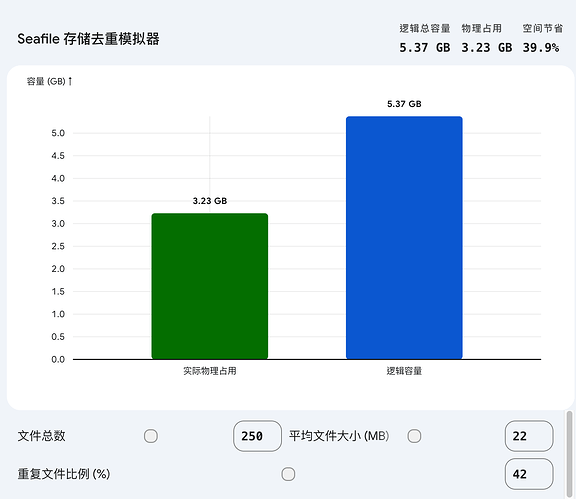Click the blue 逻辑容量 bar
This screenshot has height=499, width=576.
[x=404, y=238]
